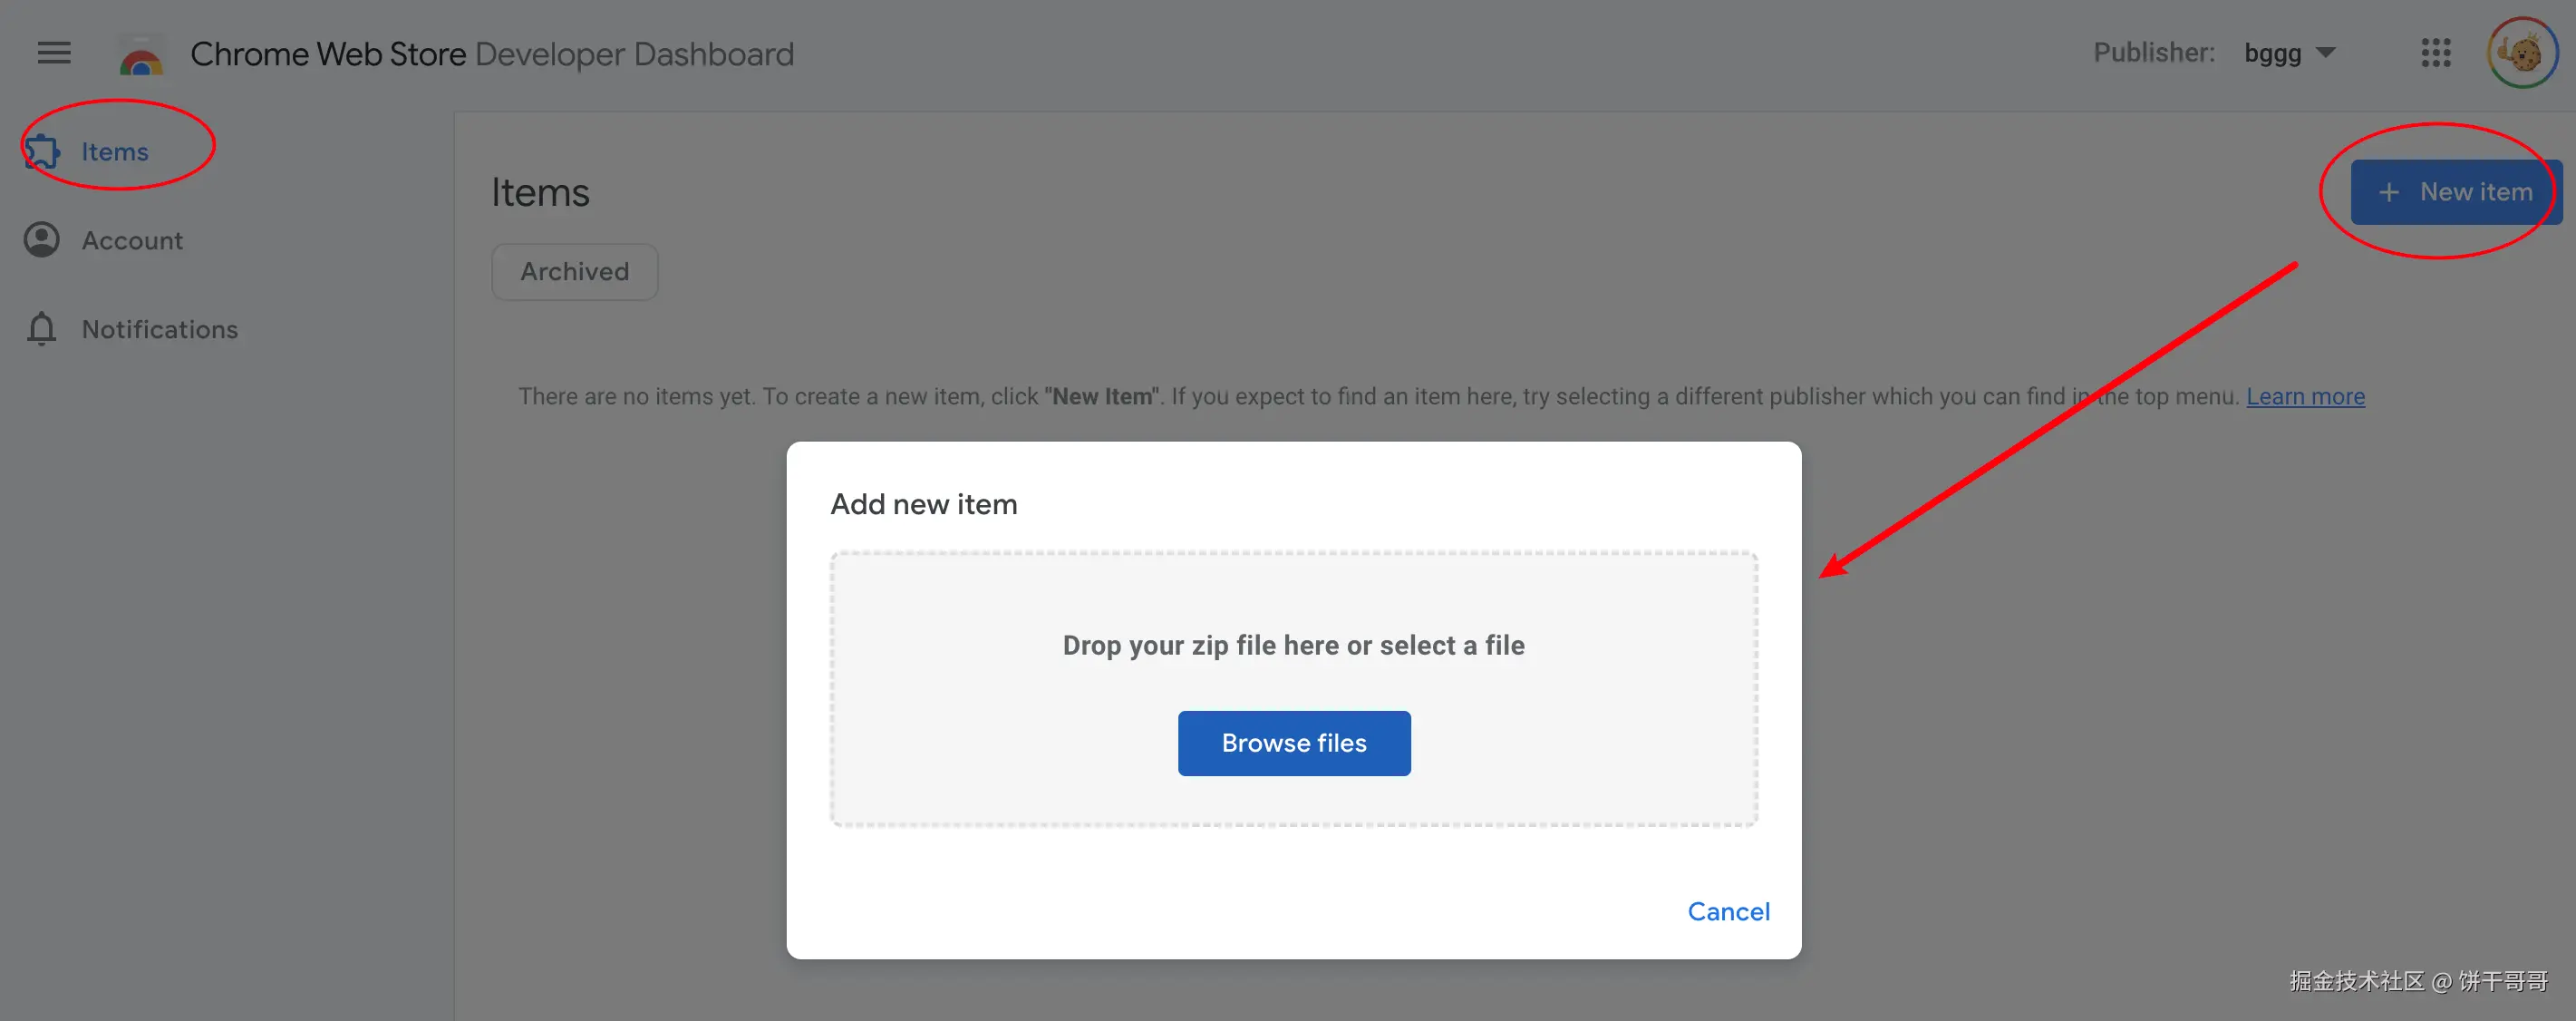The image size is (2576, 1021).
Task: Select the bggg publisher name
Action: tap(2272, 53)
